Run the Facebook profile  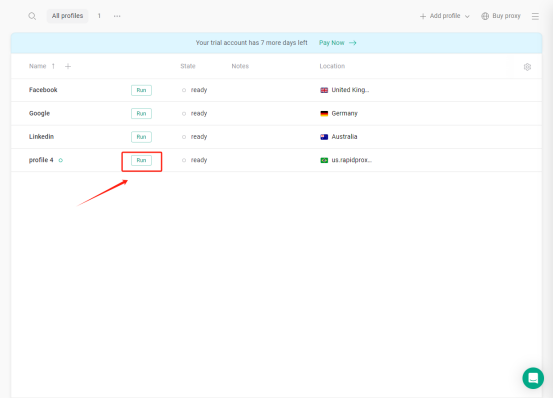click(141, 90)
